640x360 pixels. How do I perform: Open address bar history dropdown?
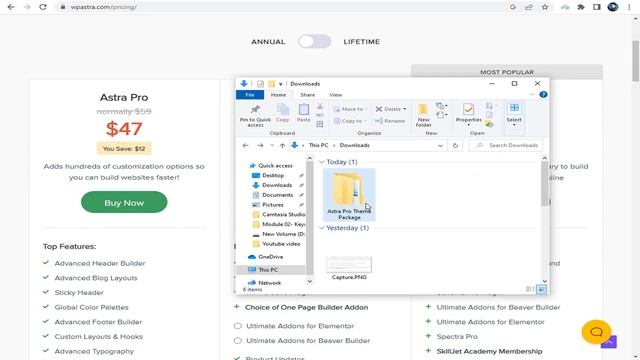[440, 145]
